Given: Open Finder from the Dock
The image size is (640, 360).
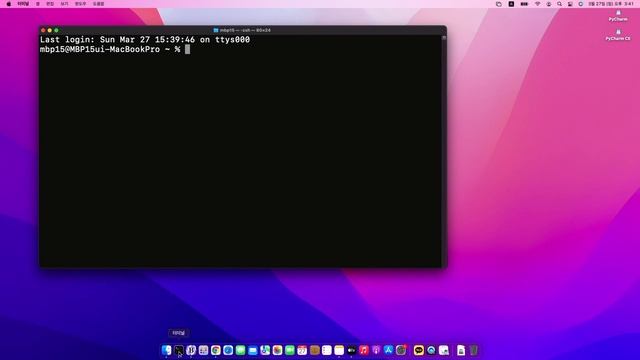Looking at the screenshot, I should click(x=167, y=350).
